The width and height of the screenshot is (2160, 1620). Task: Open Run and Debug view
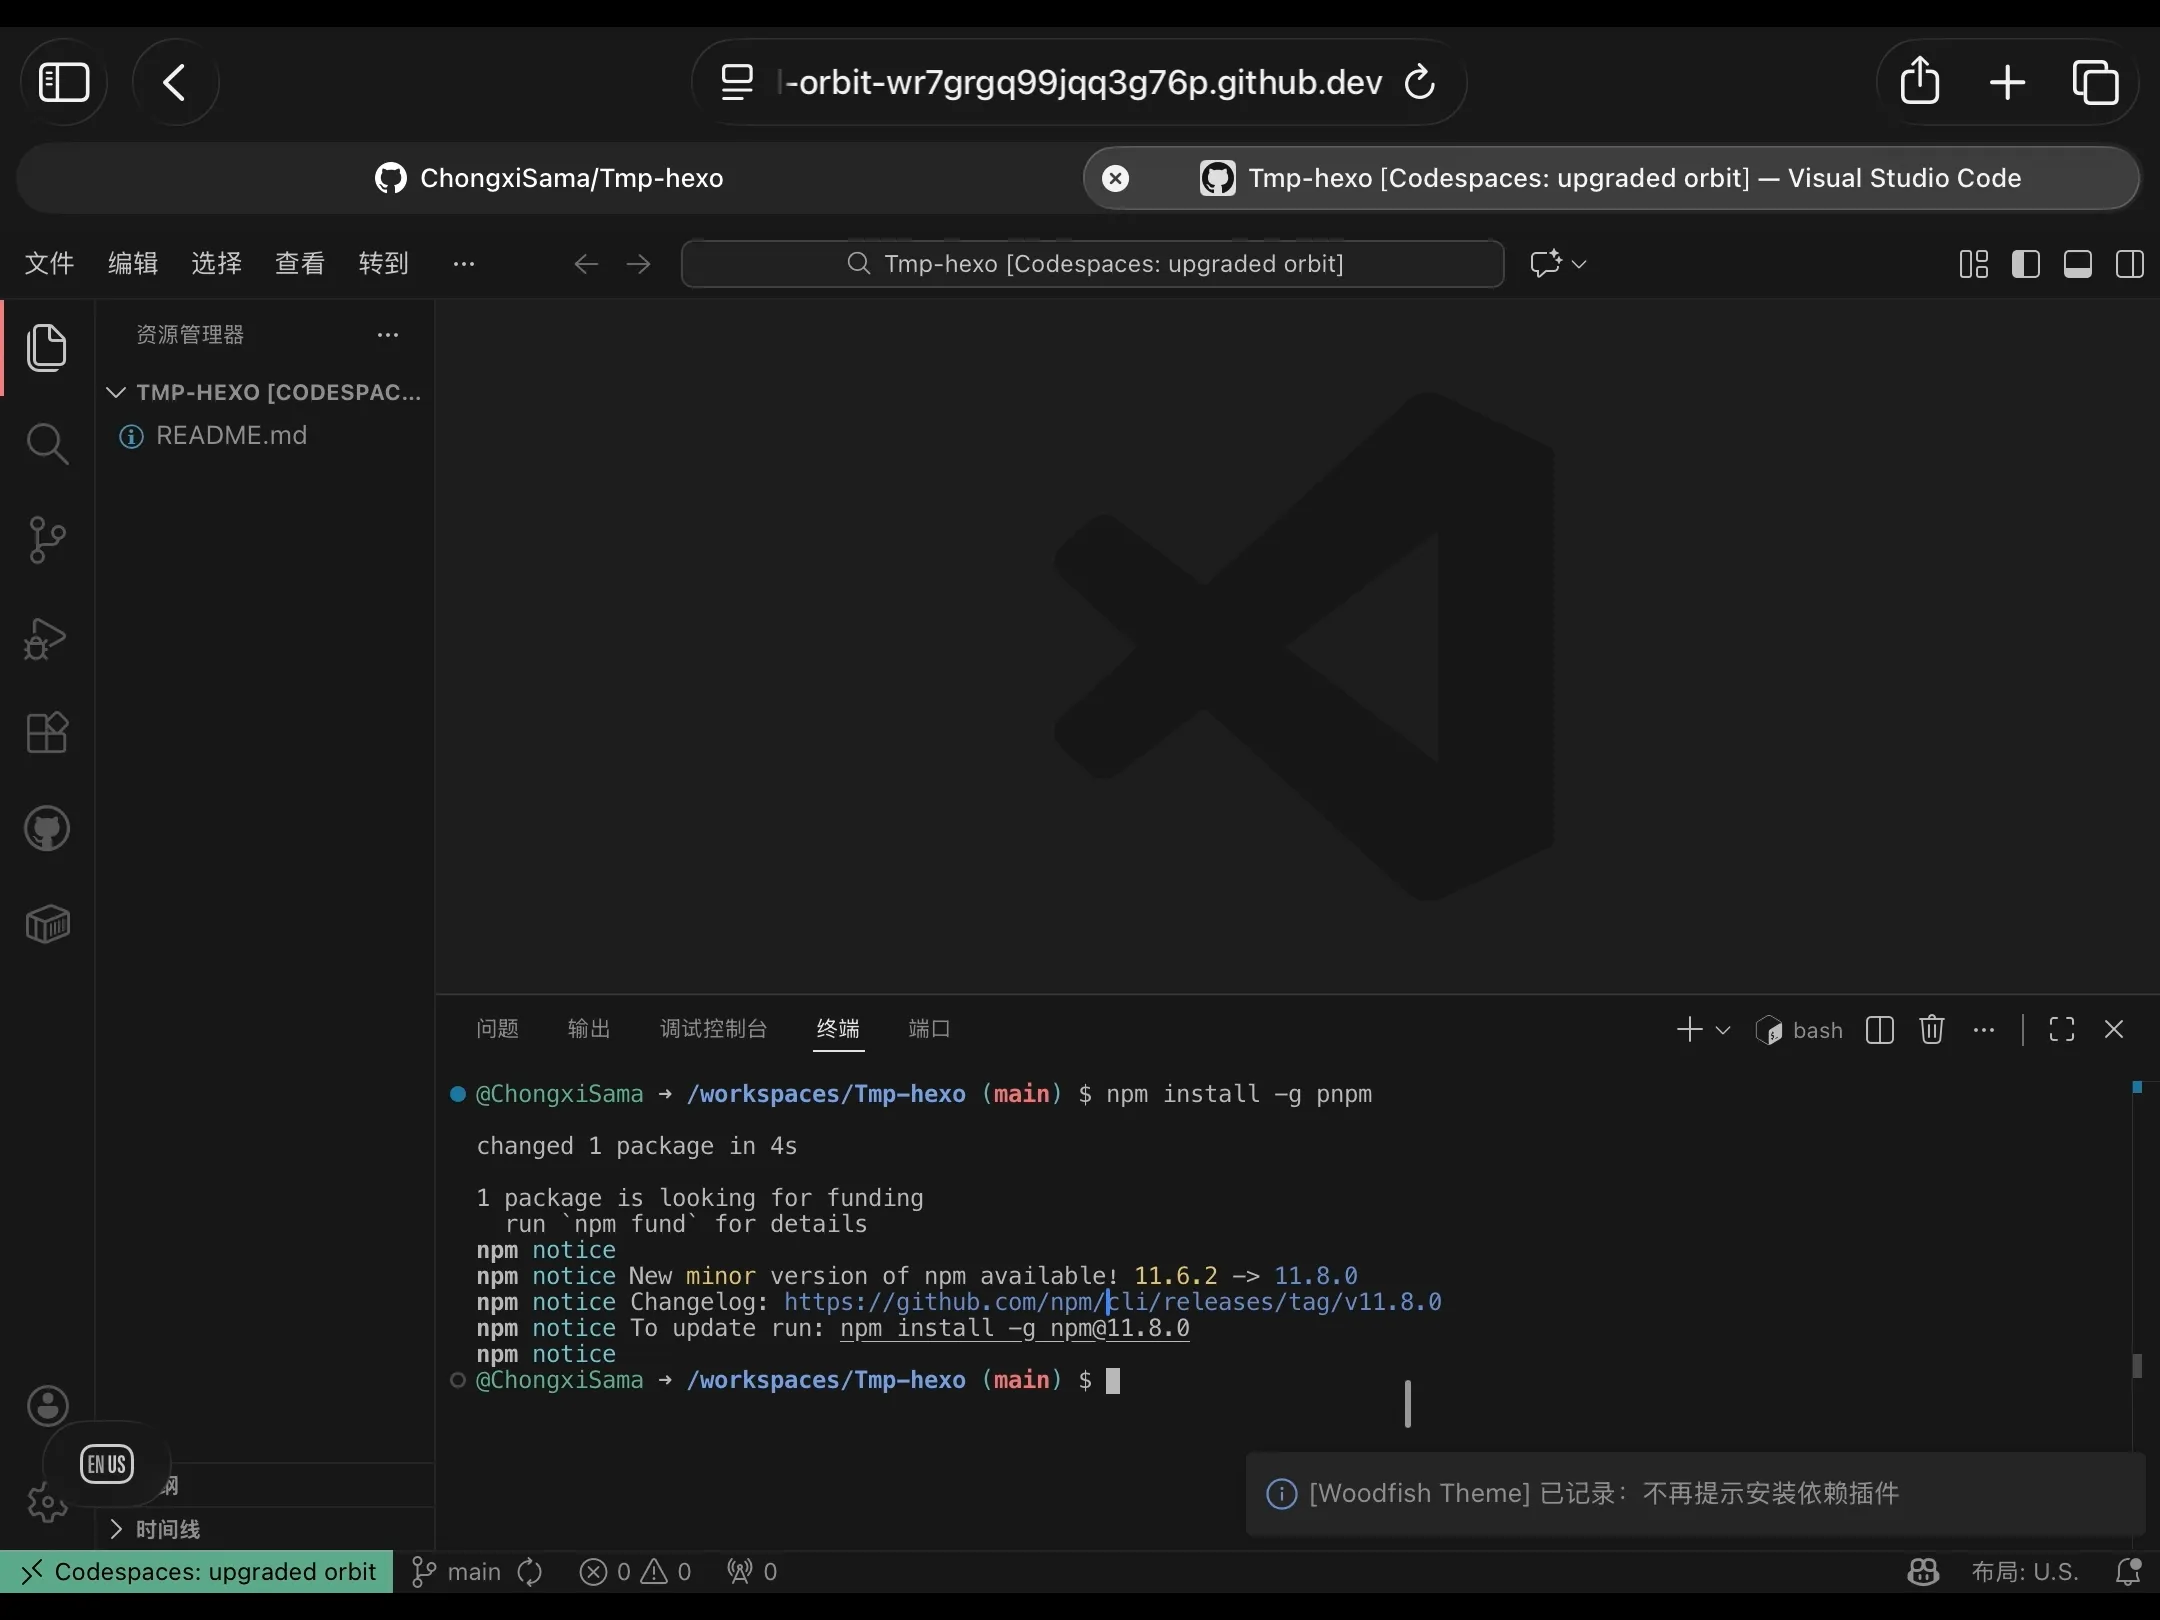47,638
